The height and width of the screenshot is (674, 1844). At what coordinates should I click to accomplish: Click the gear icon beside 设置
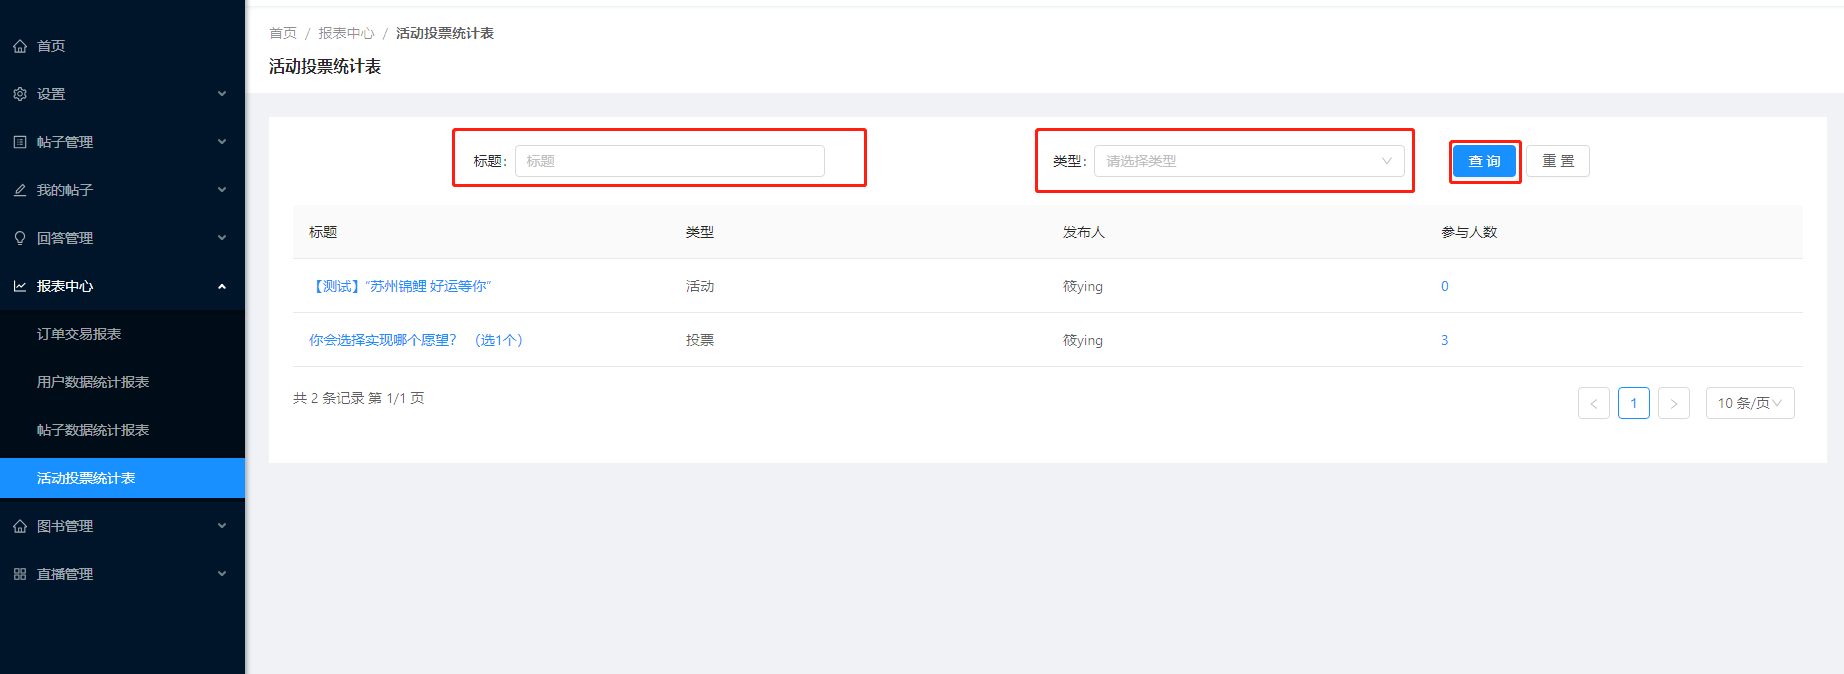pyautogui.click(x=20, y=94)
